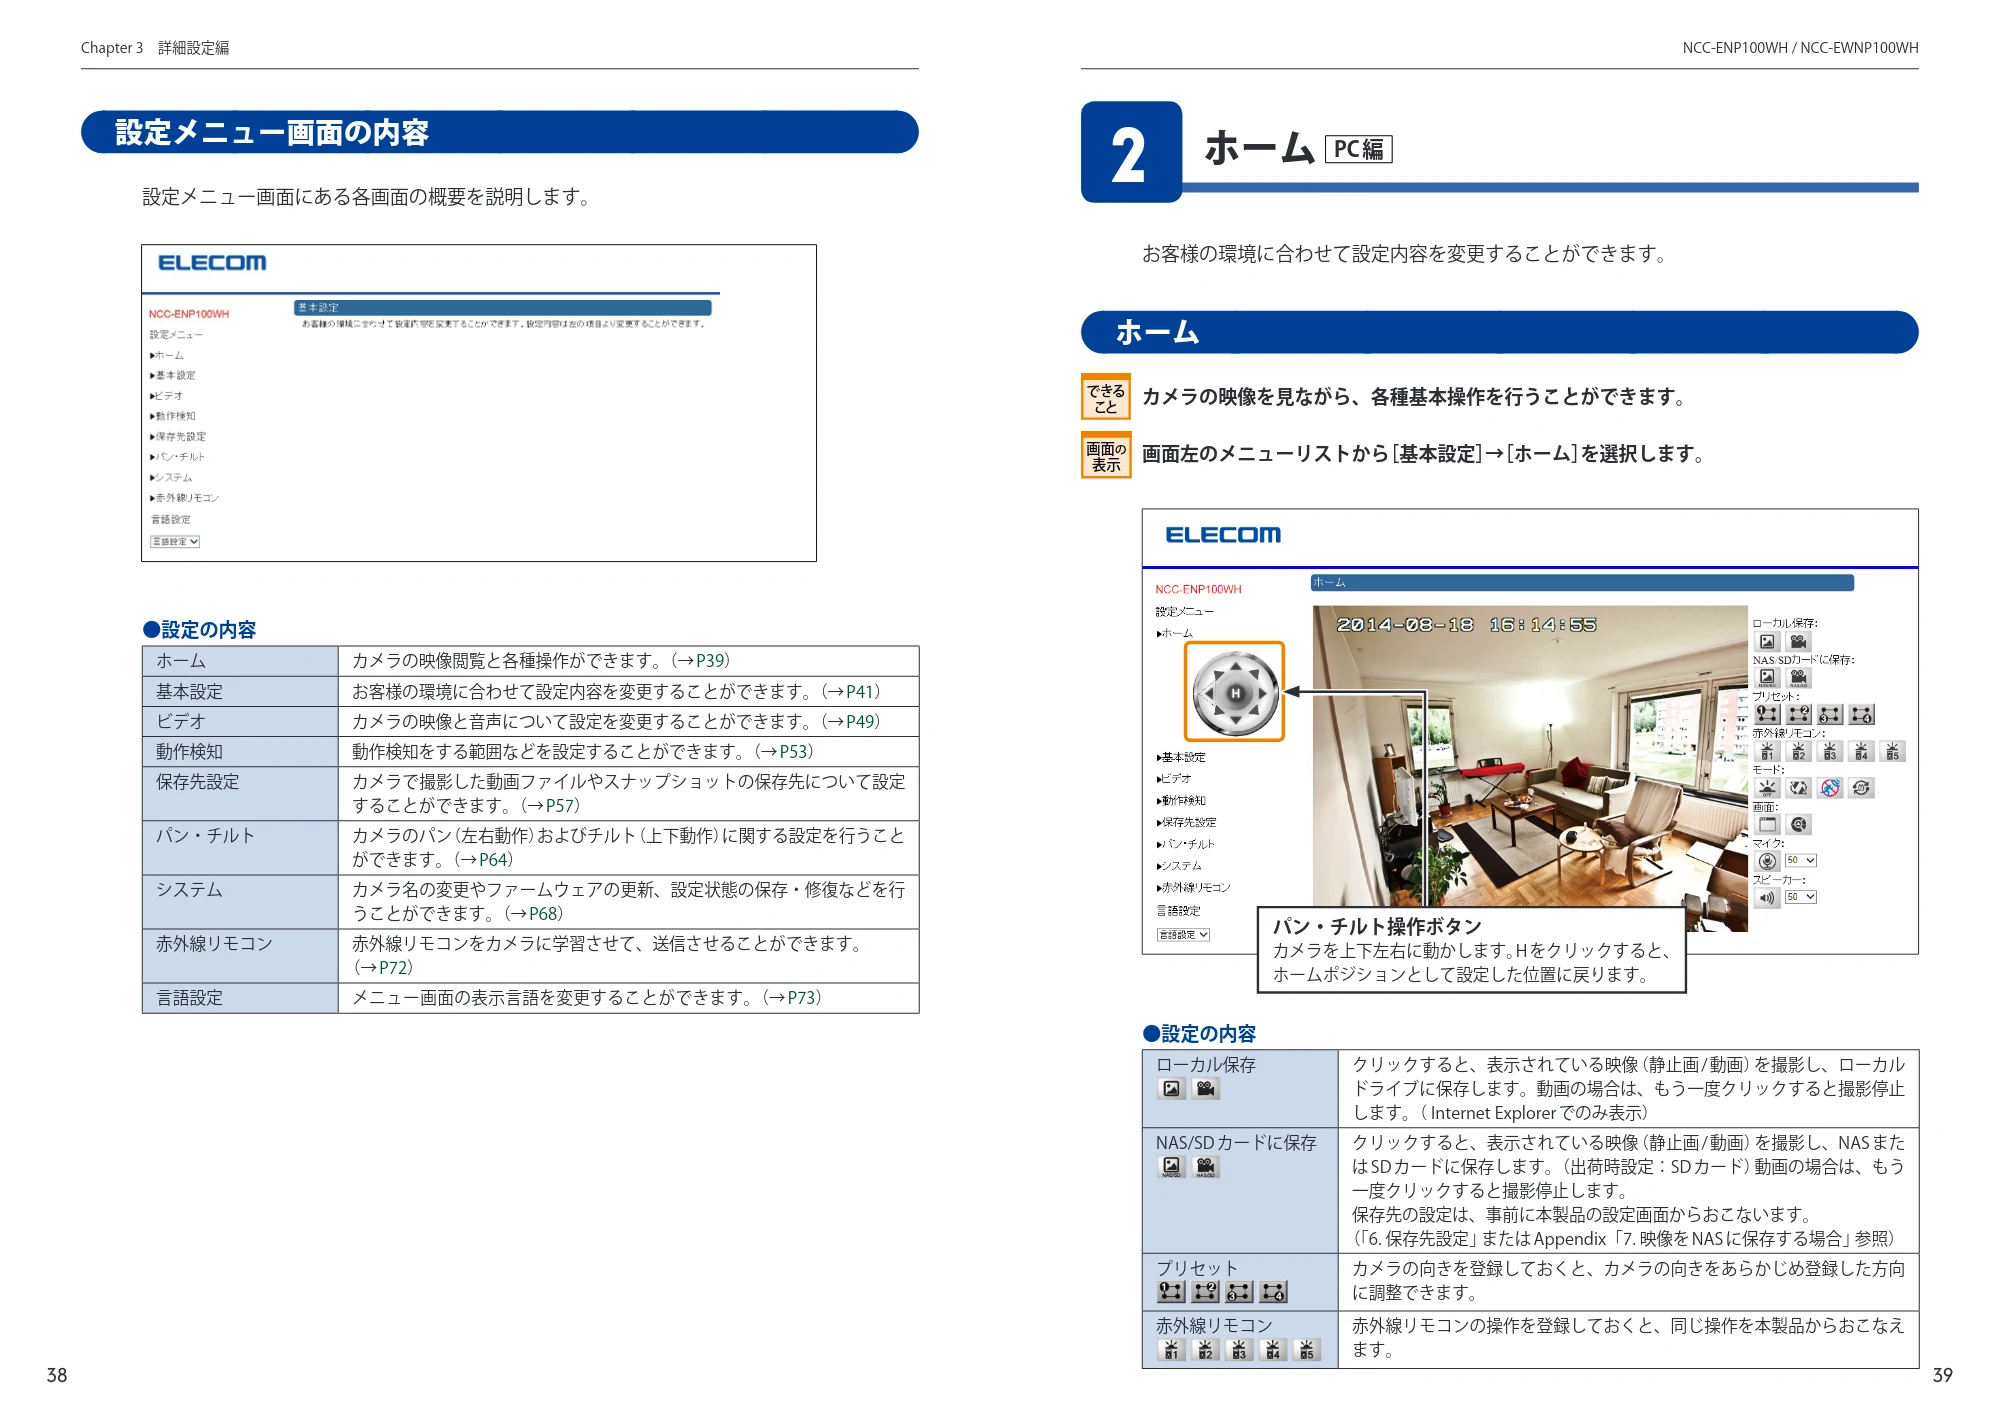Trigger infrared remote 5 icon in camera panel
Image resolution: width=2000 pixels, height=1419 pixels.
pos(1892,751)
